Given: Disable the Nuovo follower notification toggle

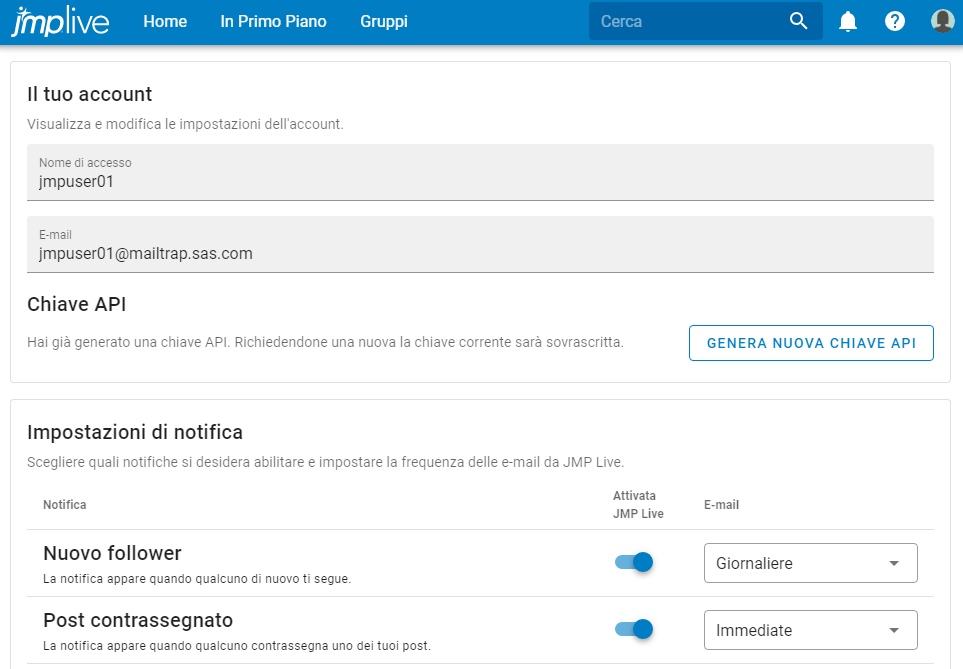Looking at the screenshot, I should point(632,563).
